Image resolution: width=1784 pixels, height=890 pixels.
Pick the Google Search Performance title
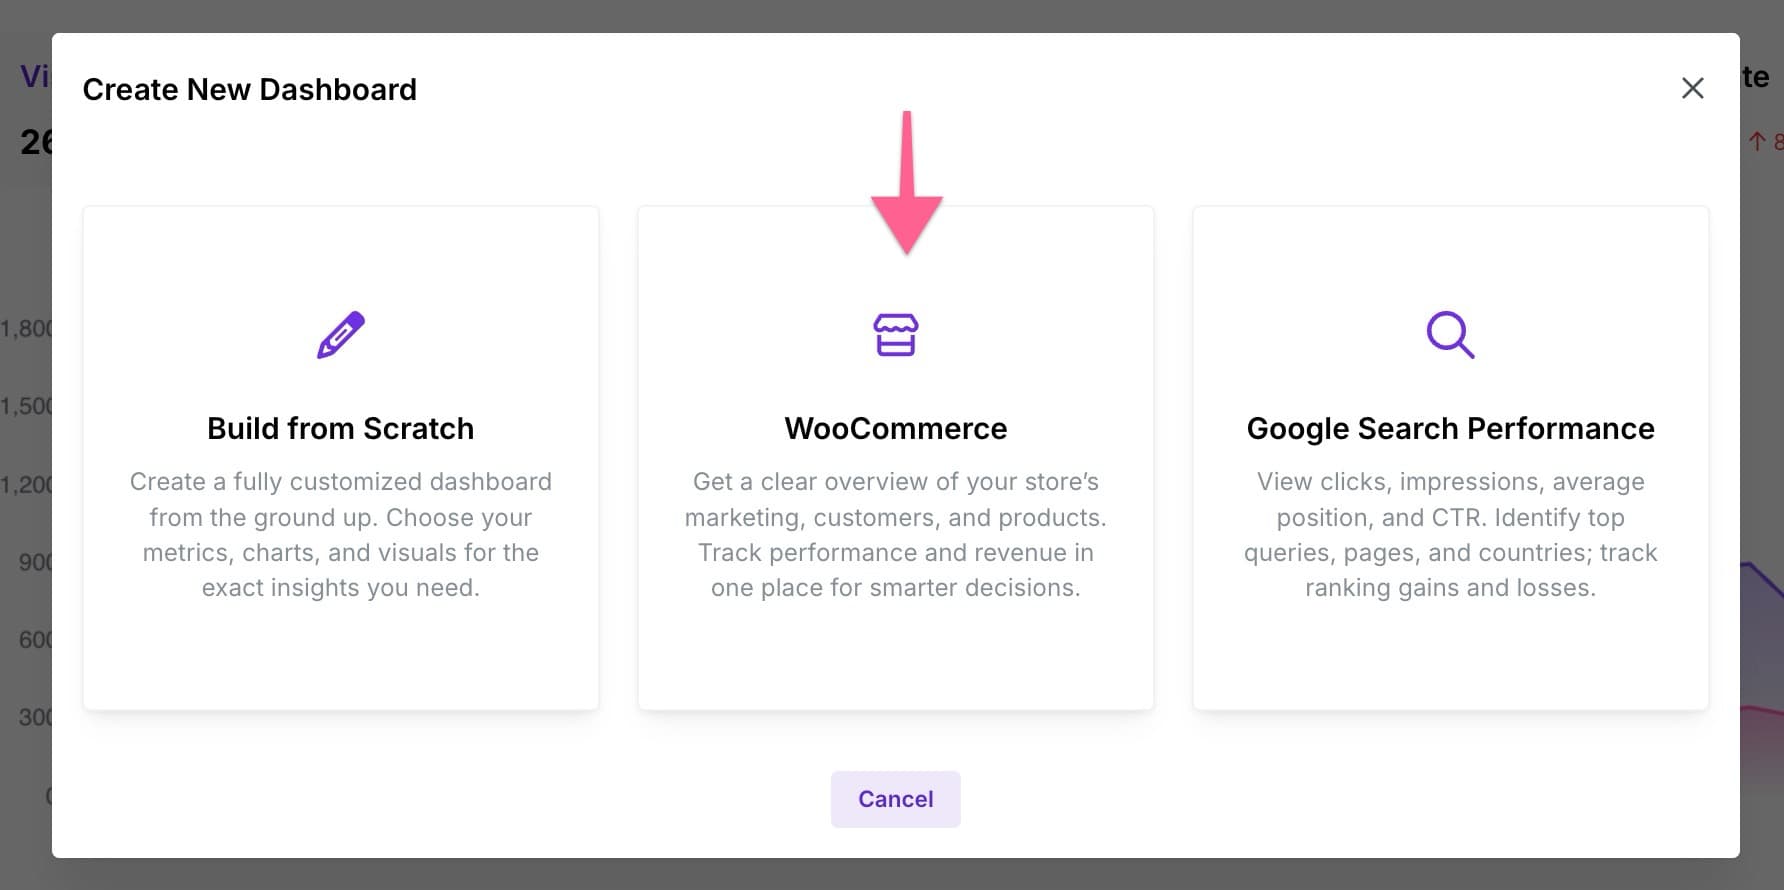pyautogui.click(x=1450, y=428)
